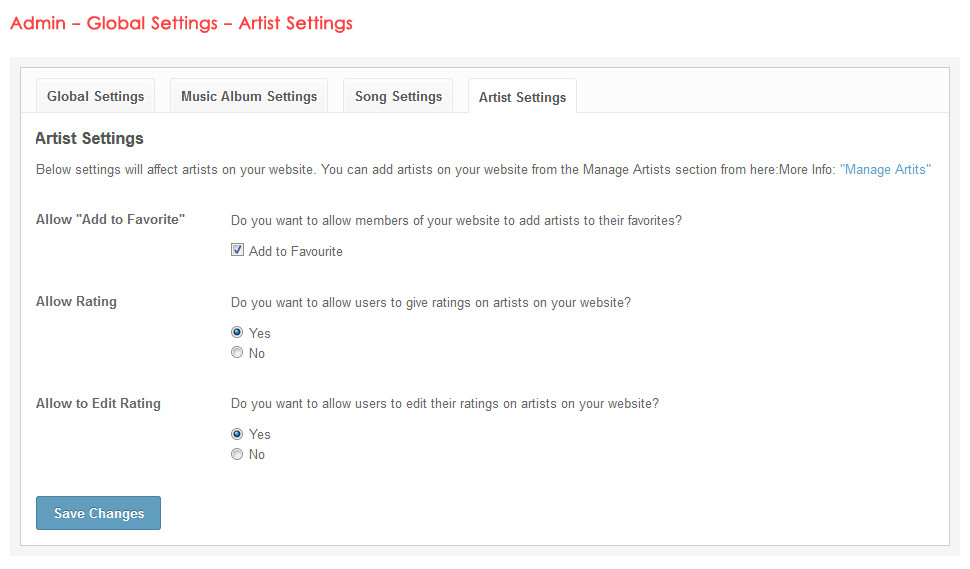Open the "Manage Artits" link
Viewport: 970px width, 569px height.
[x=885, y=170]
